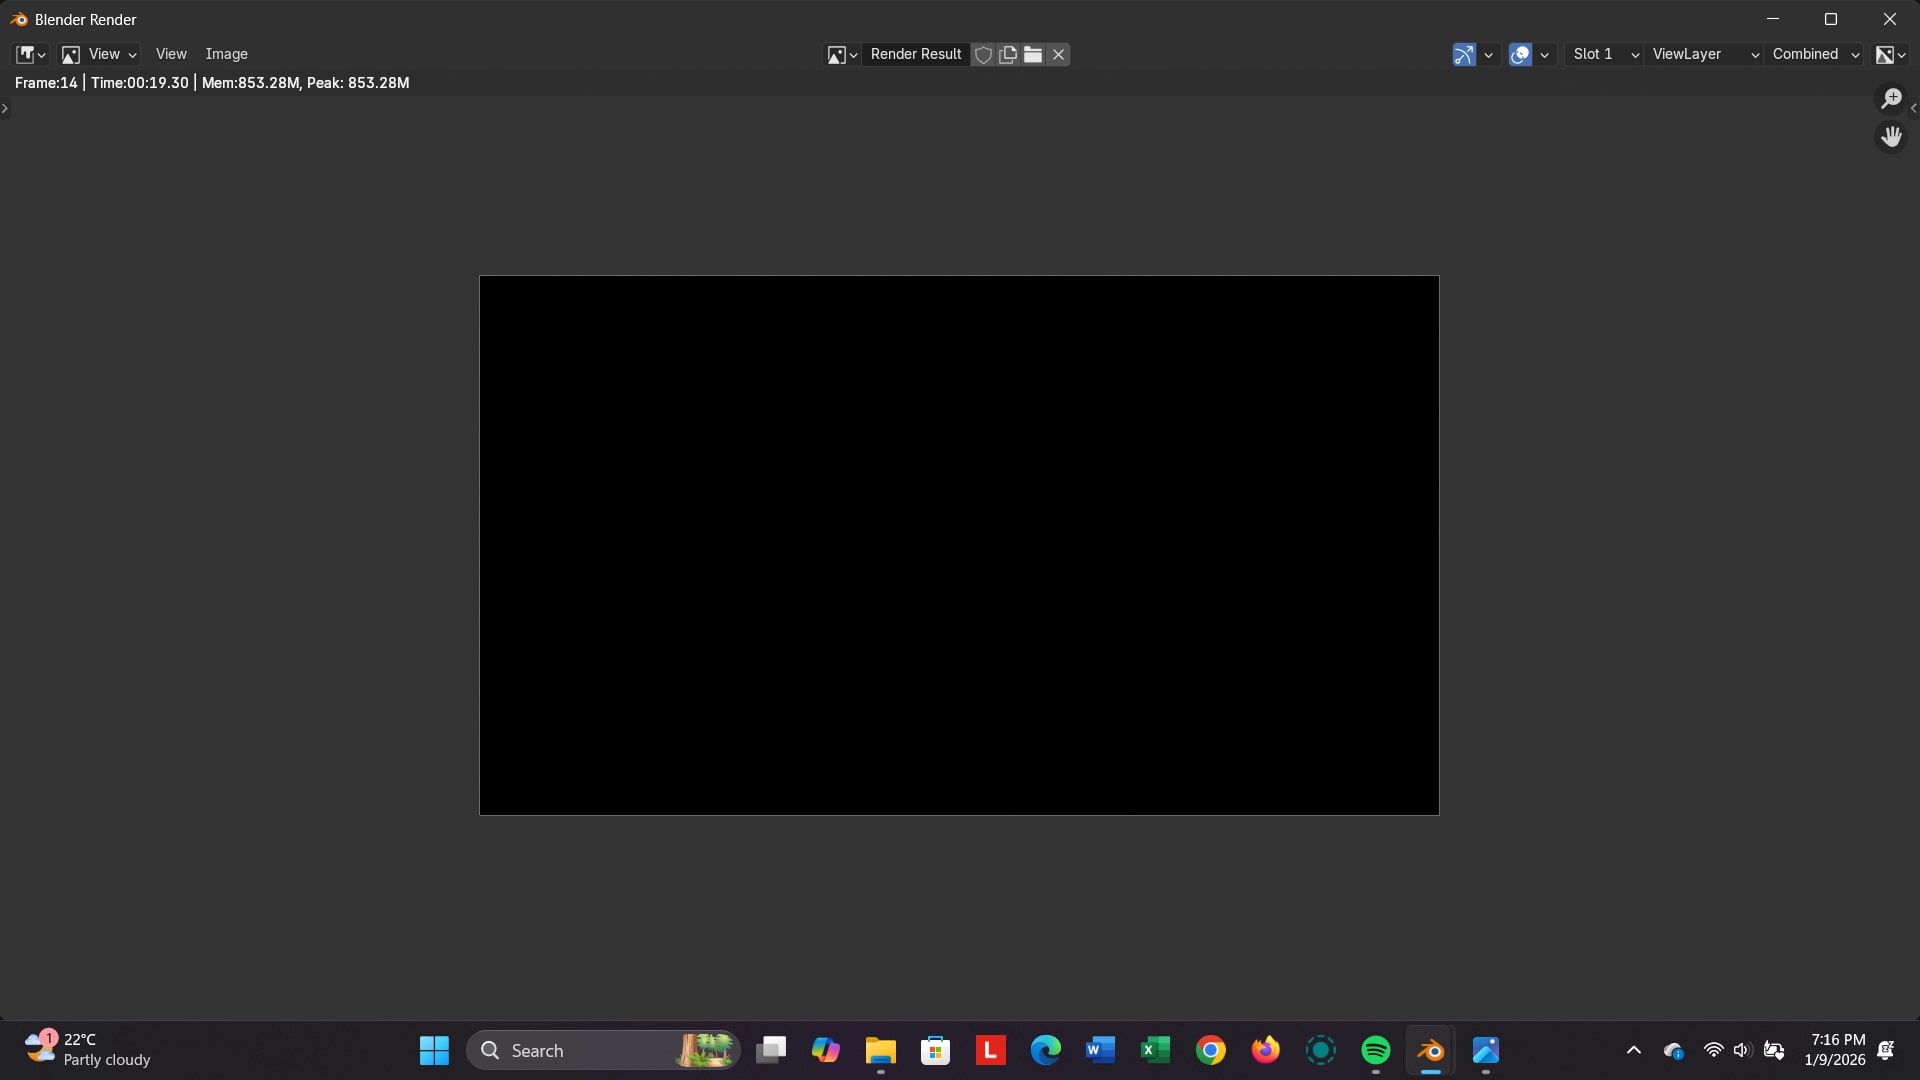Open the Combined pass dropdown
The image size is (1920, 1080).
coord(1815,54)
